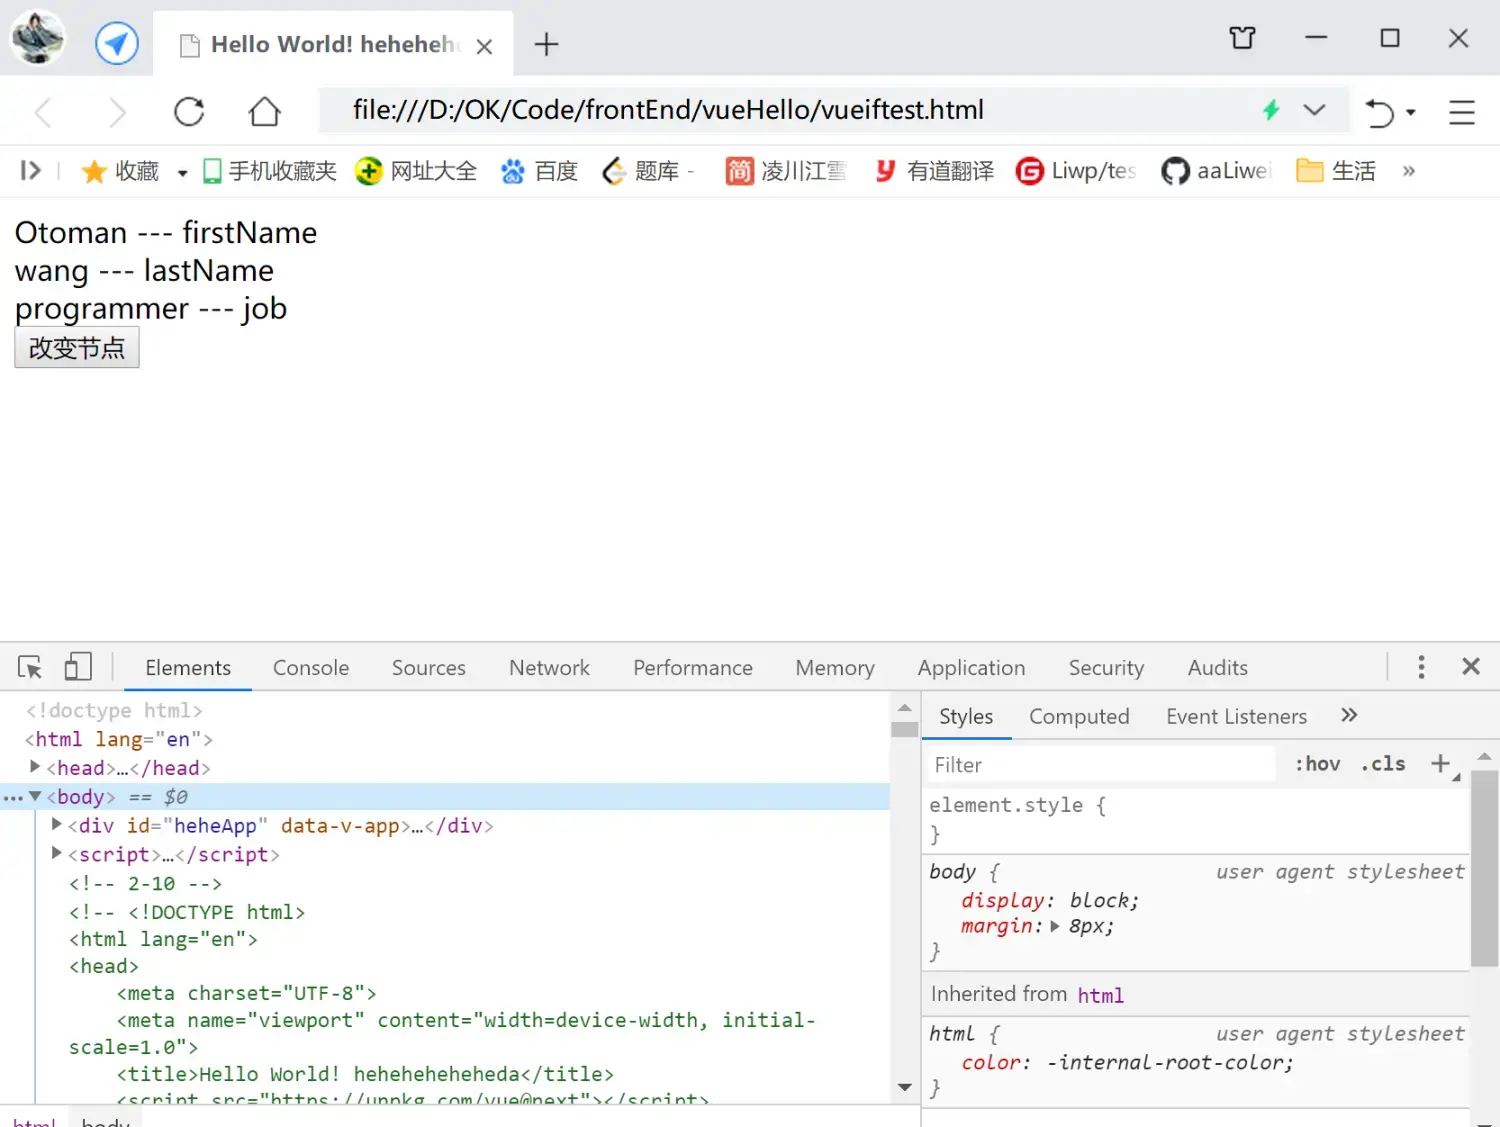Close the Hello World tab
1500x1127 pixels.
484,46
